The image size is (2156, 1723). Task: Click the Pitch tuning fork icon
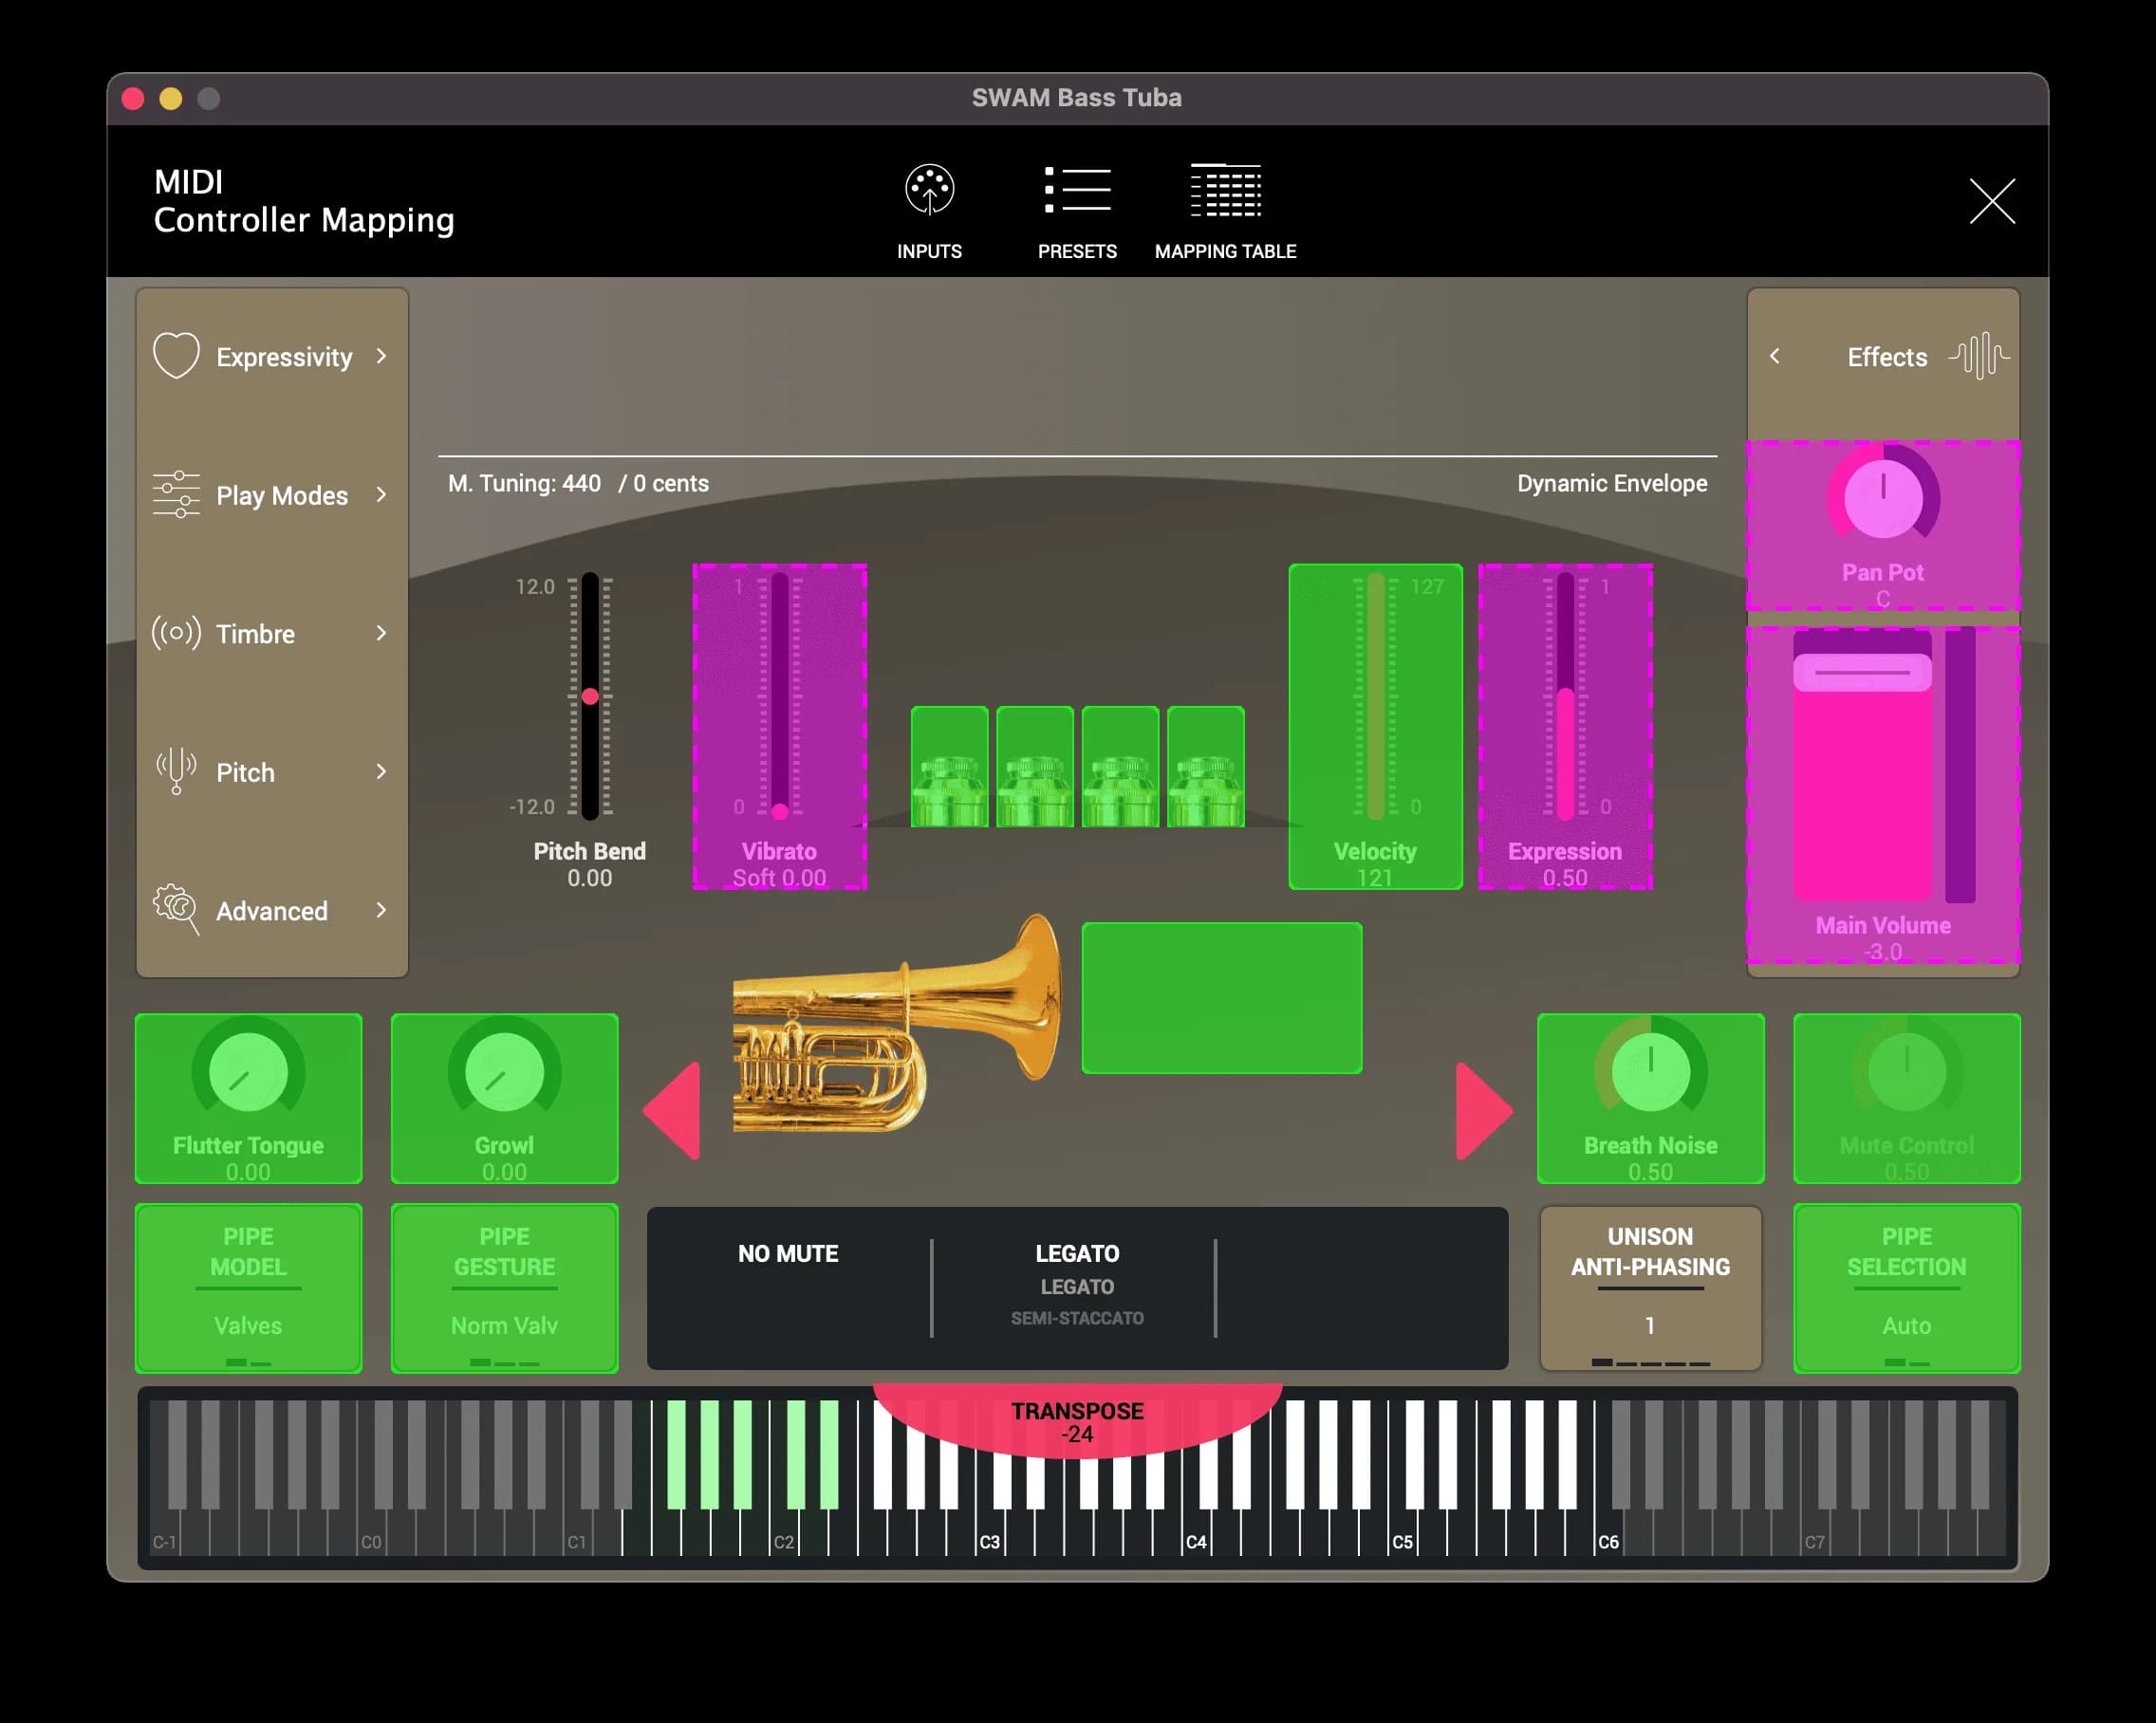[x=176, y=771]
